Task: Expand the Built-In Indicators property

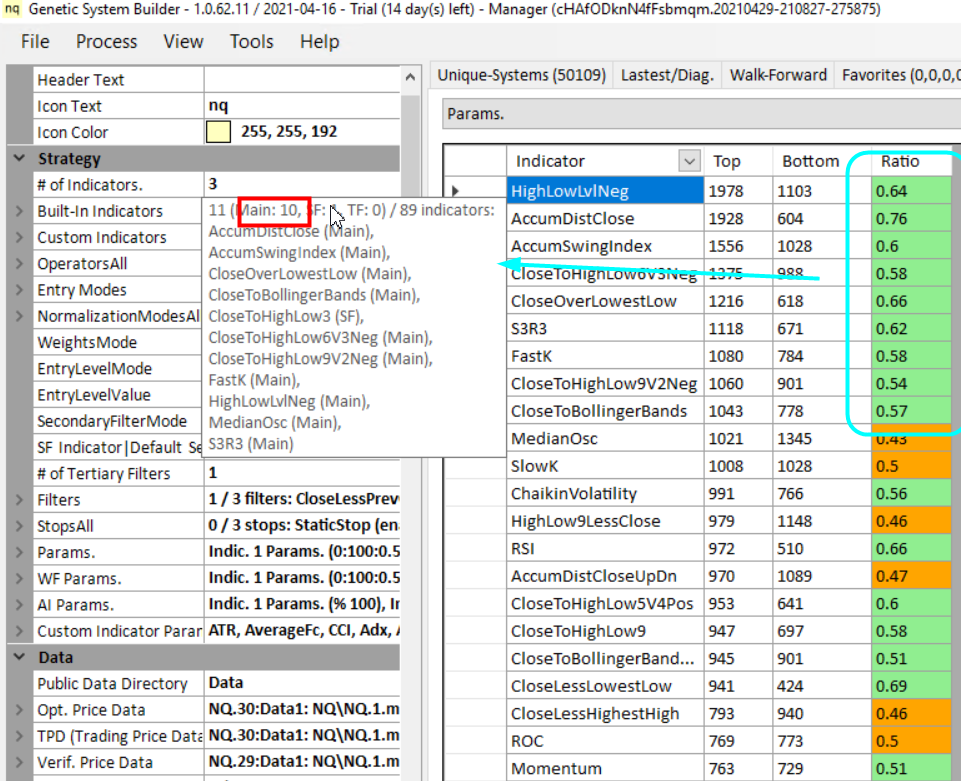Action: click(x=19, y=211)
